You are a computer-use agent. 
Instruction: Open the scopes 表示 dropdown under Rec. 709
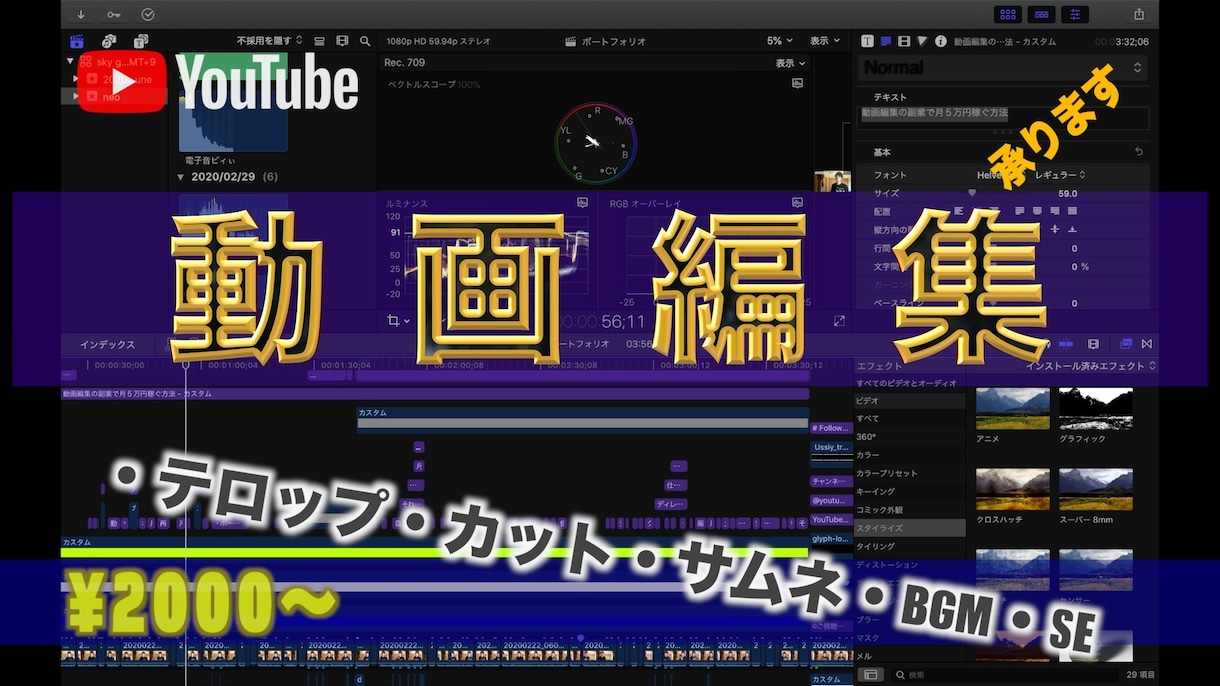[790, 63]
